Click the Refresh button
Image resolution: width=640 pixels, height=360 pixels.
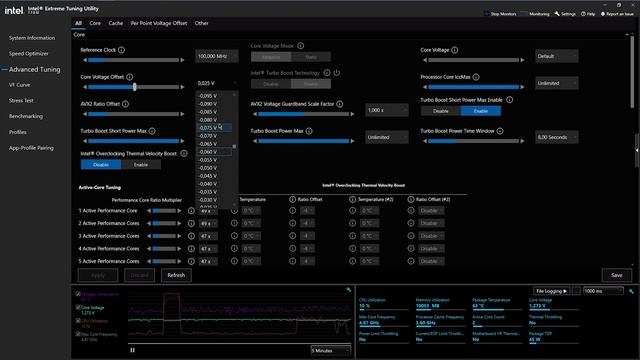point(176,275)
